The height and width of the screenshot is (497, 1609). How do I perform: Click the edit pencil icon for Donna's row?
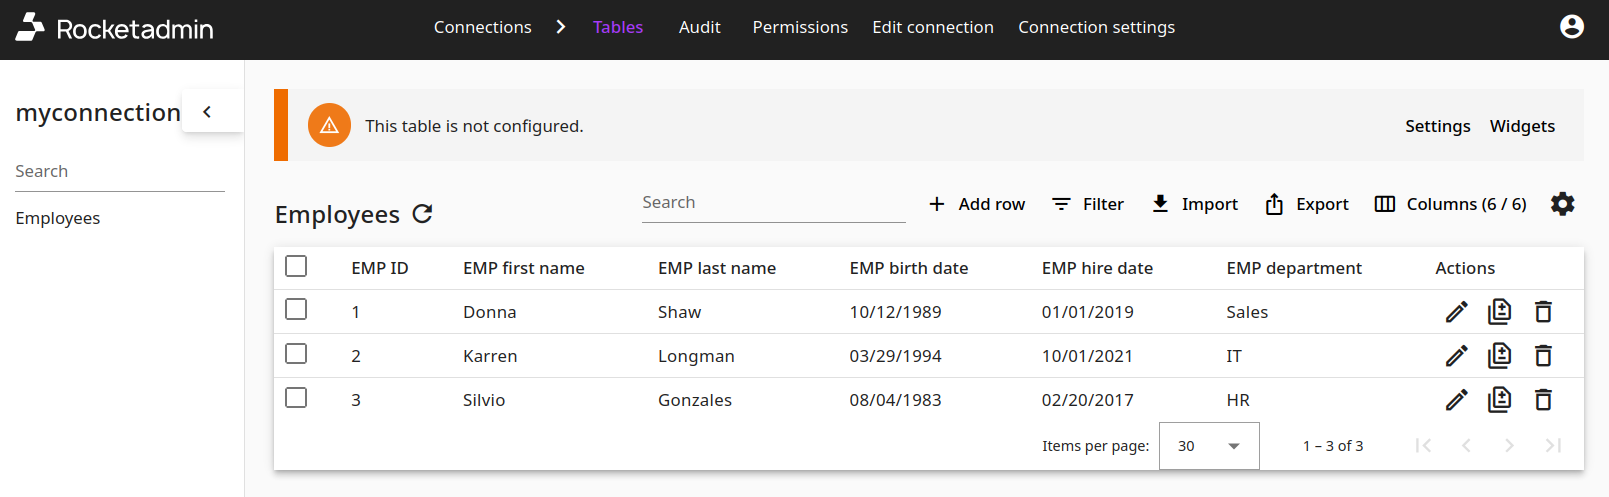[x=1456, y=312]
